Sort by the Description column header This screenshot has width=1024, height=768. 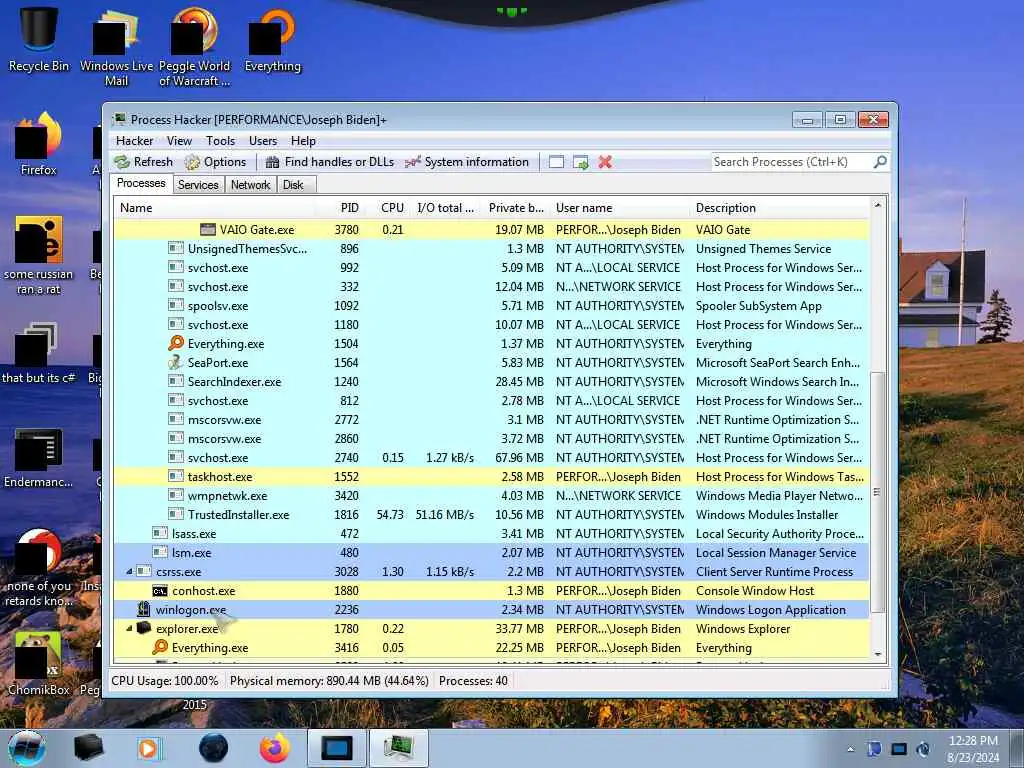pos(780,208)
